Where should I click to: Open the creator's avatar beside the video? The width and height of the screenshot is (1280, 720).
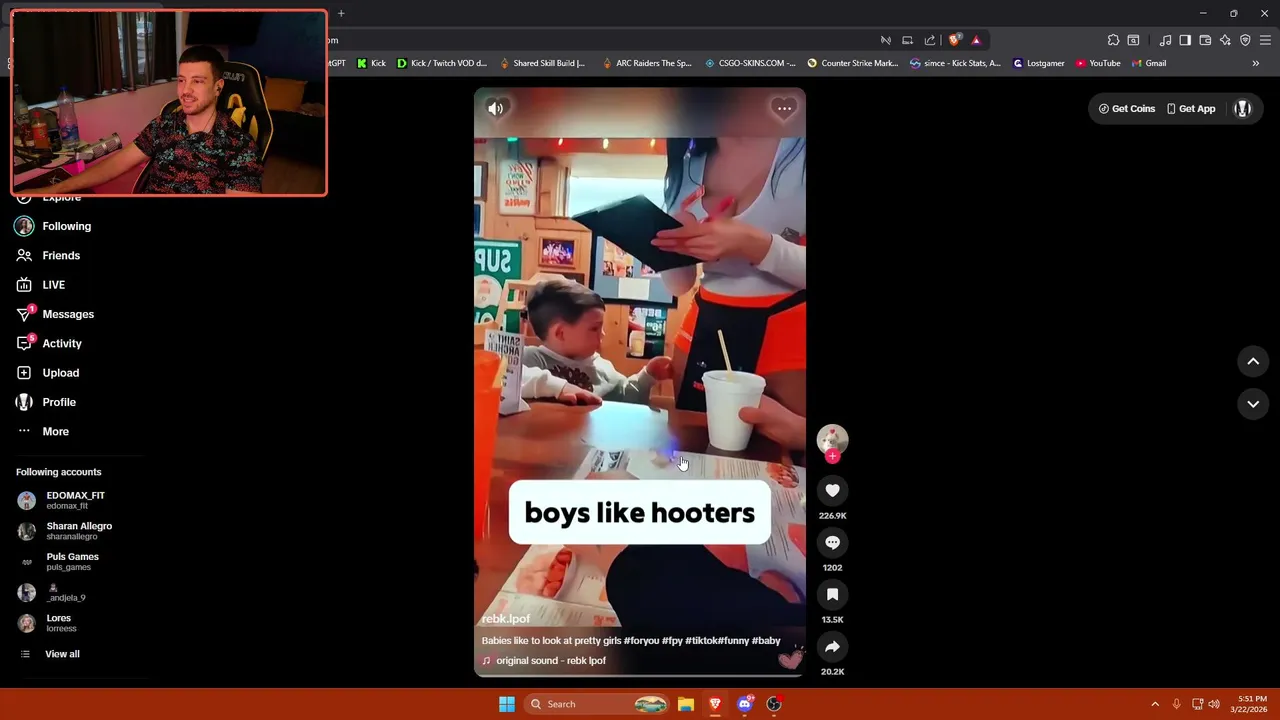click(832, 439)
